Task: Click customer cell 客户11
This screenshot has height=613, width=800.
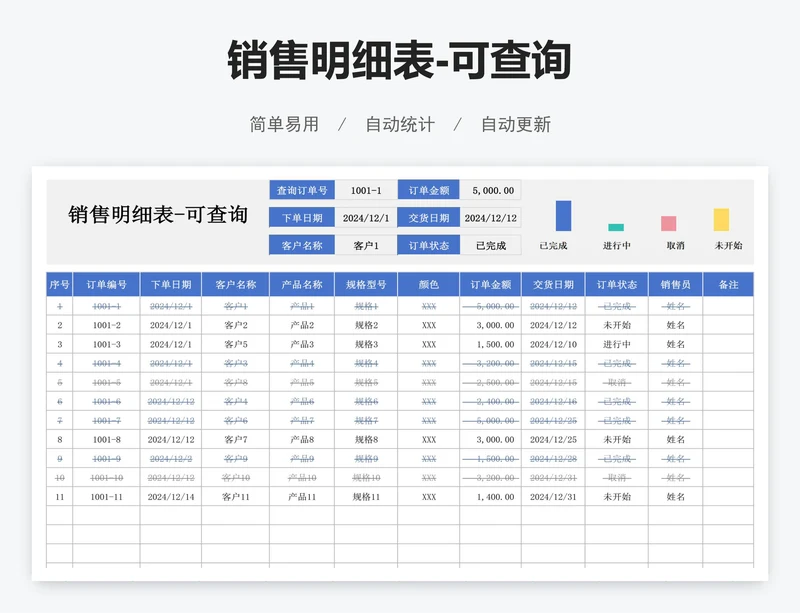Action: tap(236, 497)
